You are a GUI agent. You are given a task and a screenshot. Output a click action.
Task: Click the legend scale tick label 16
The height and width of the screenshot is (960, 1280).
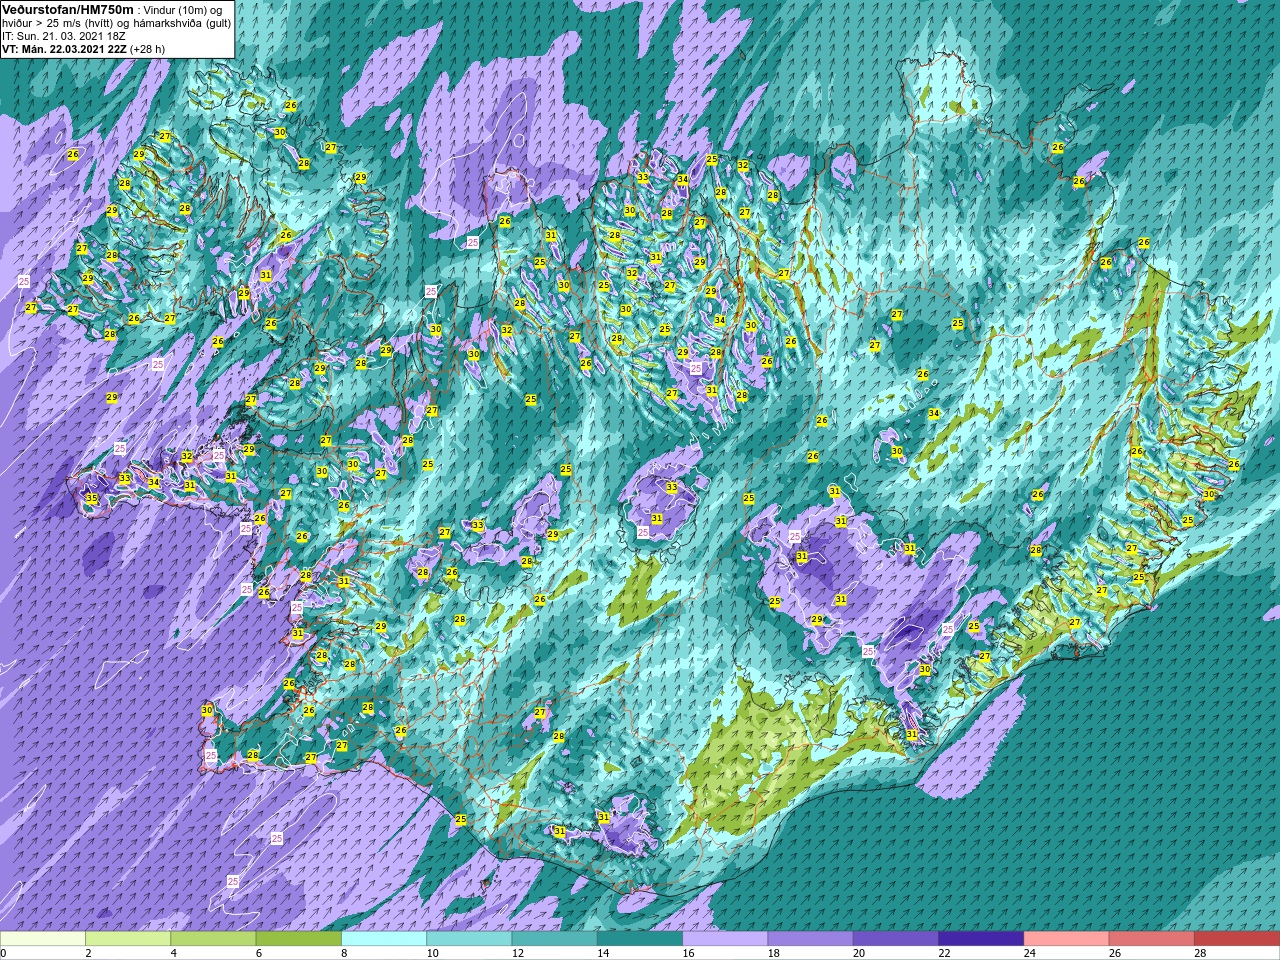pyautogui.click(x=688, y=953)
